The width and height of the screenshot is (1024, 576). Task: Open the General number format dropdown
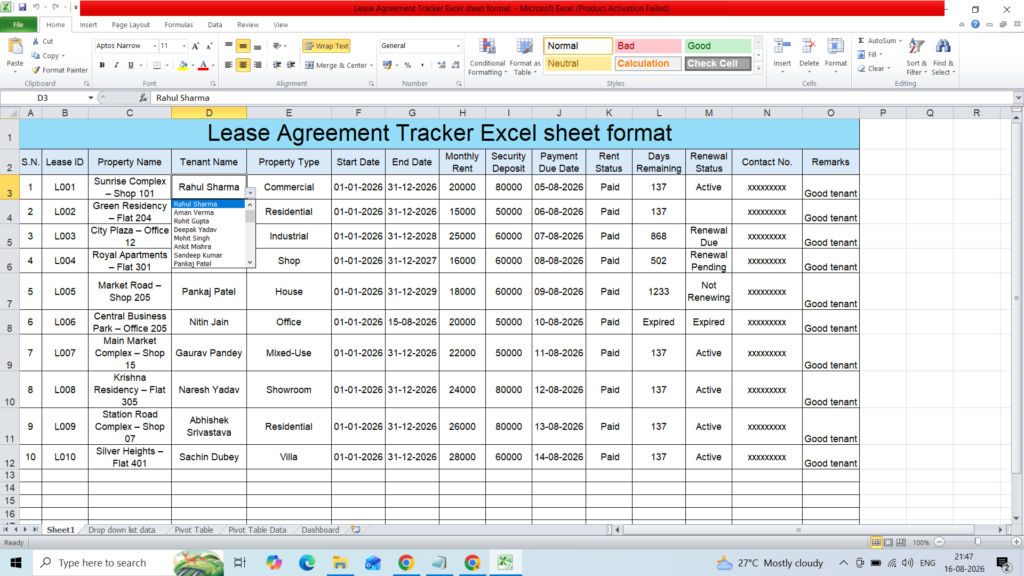(458, 46)
